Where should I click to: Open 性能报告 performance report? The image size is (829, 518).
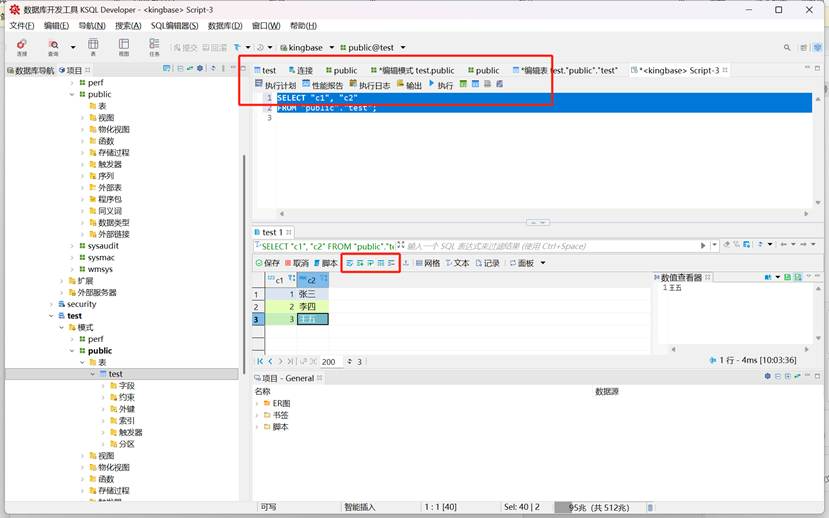(321, 86)
